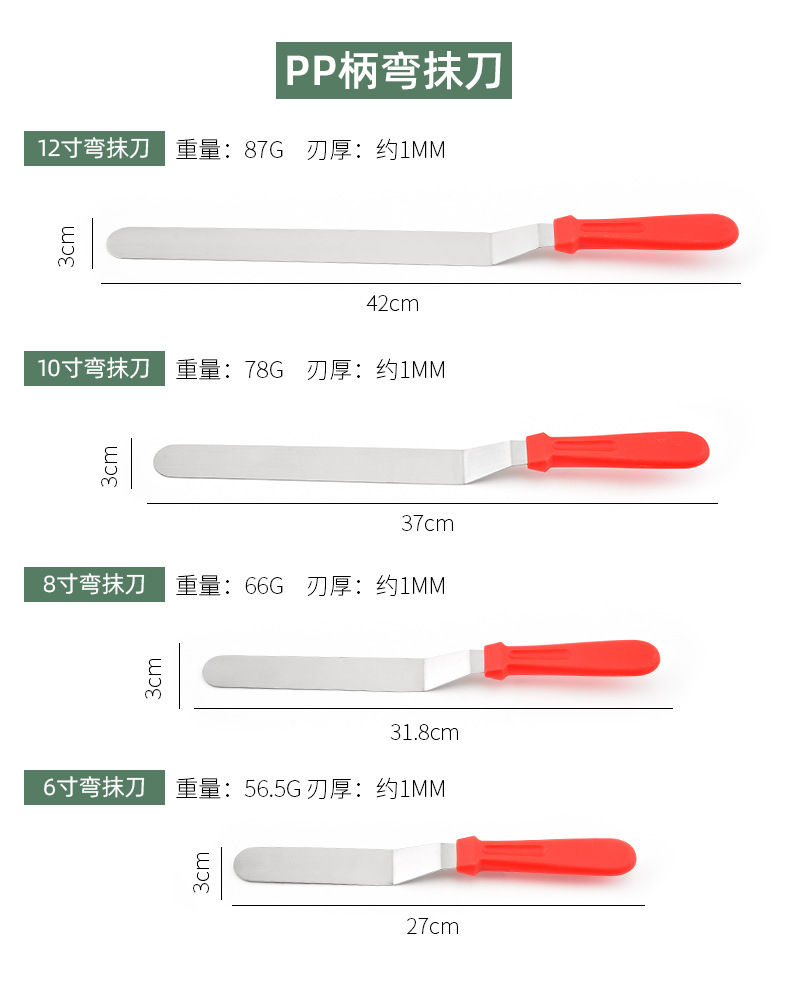
Task: Click the 8寸弯抹刀 green label
Action: [x=94, y=584]
